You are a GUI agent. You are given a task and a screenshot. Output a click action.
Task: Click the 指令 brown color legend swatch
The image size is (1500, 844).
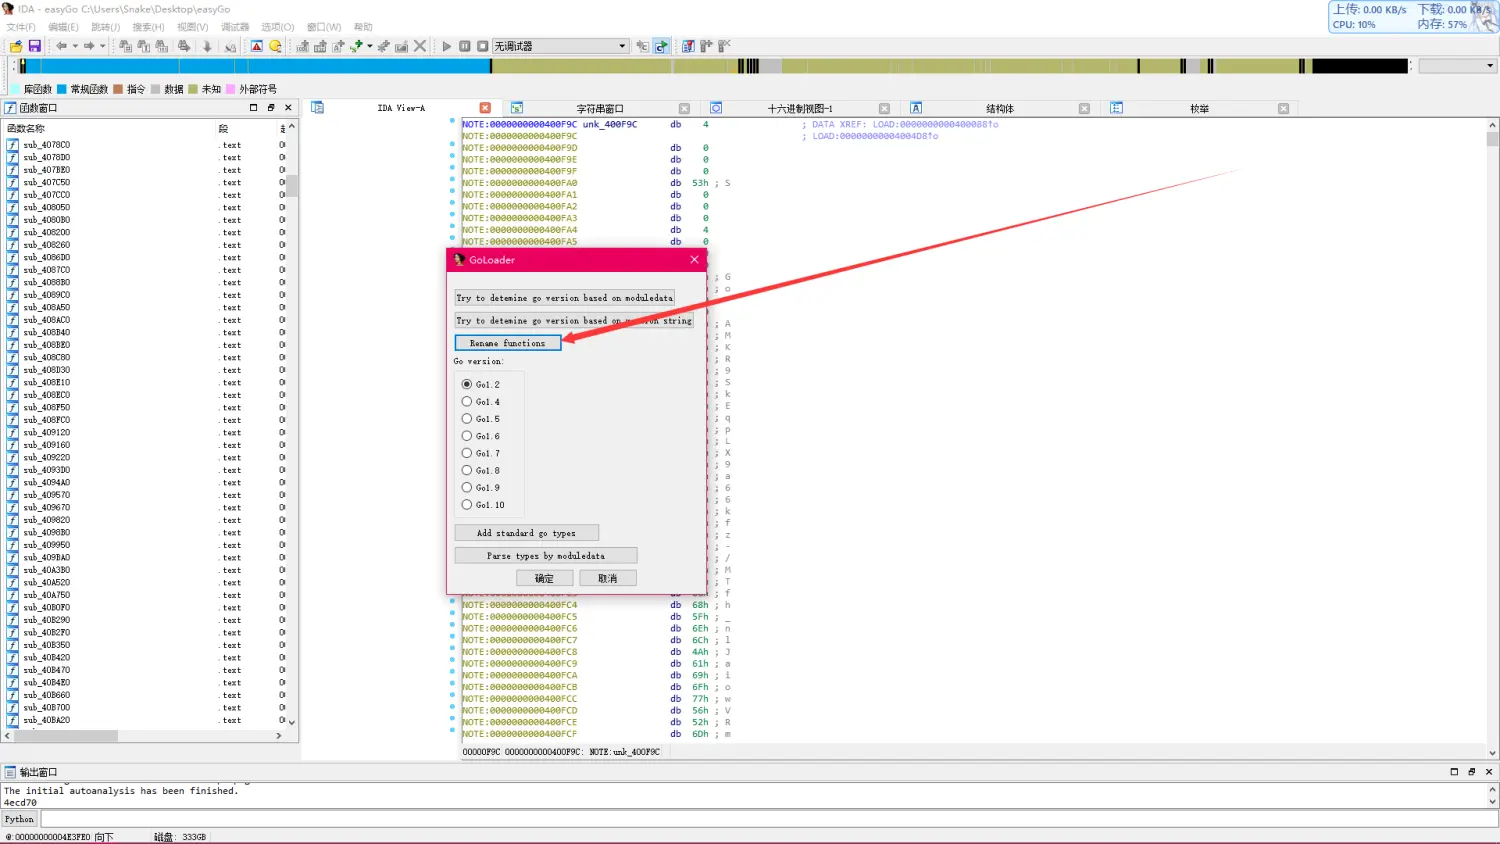tap(119, 89)
